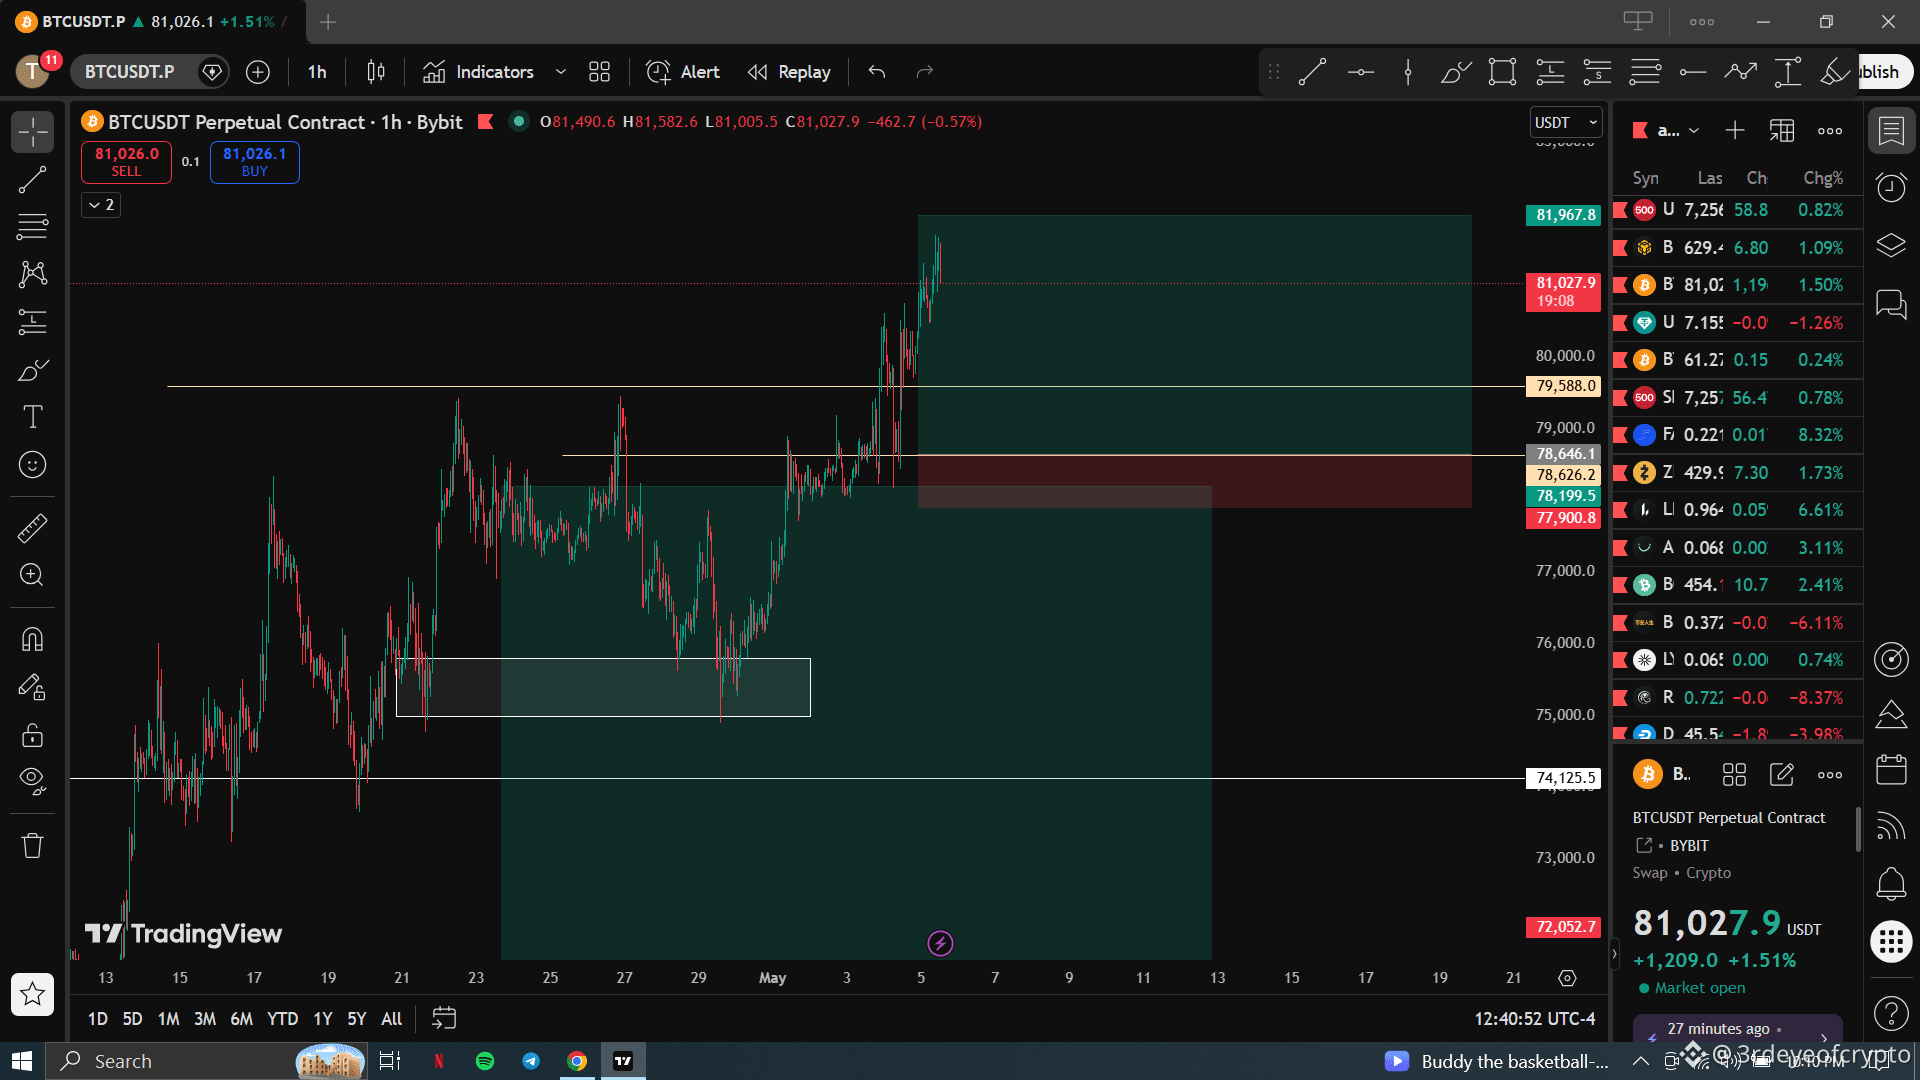Set chart range to 1D

click(97, 1019)
